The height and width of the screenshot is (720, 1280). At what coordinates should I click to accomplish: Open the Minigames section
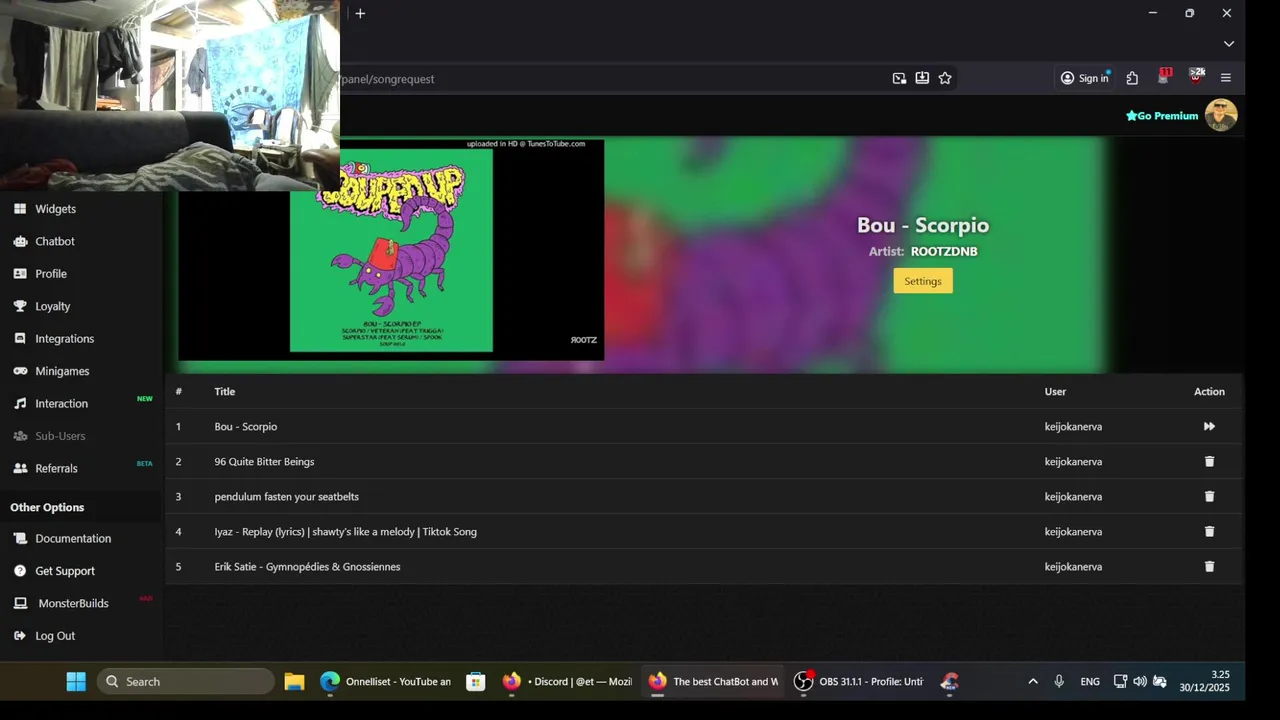pos(62,371)
